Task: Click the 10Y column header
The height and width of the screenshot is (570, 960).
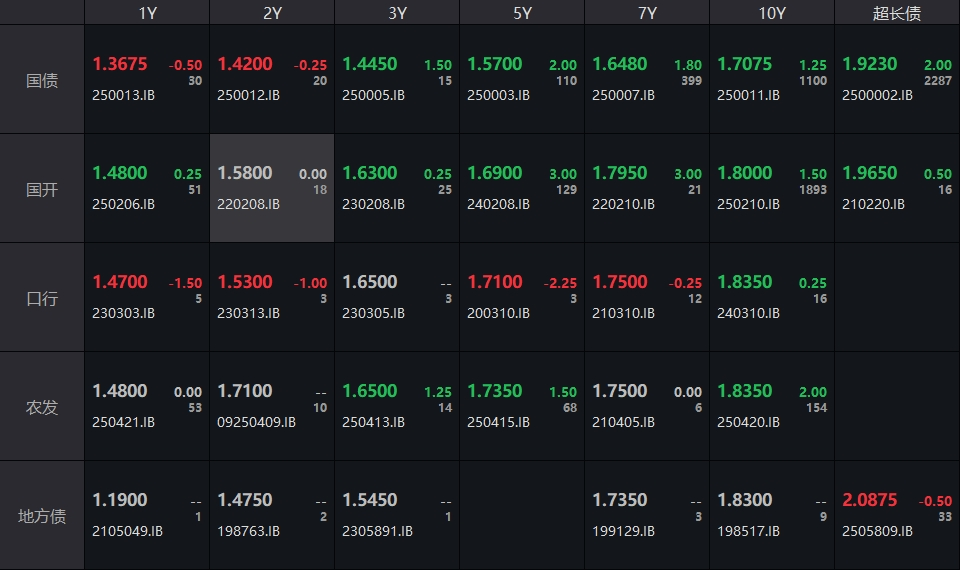Action: 772,13
